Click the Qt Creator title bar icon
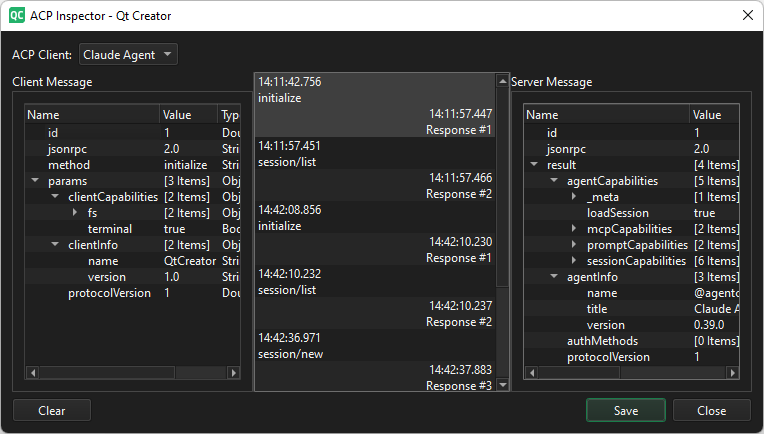 coord(17,16)
